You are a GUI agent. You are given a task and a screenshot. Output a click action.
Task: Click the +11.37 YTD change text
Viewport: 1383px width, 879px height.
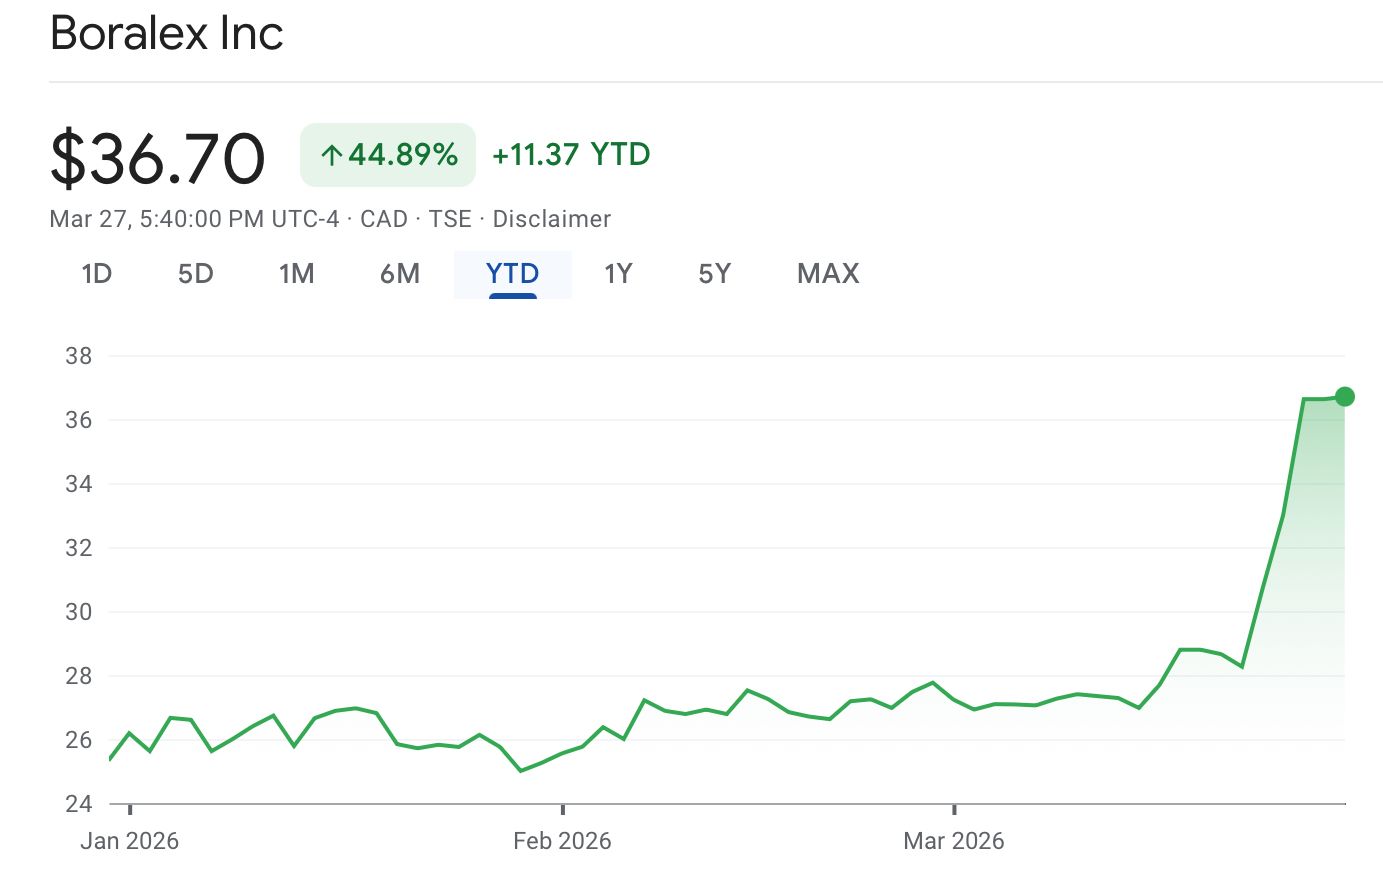coord(571,155)
